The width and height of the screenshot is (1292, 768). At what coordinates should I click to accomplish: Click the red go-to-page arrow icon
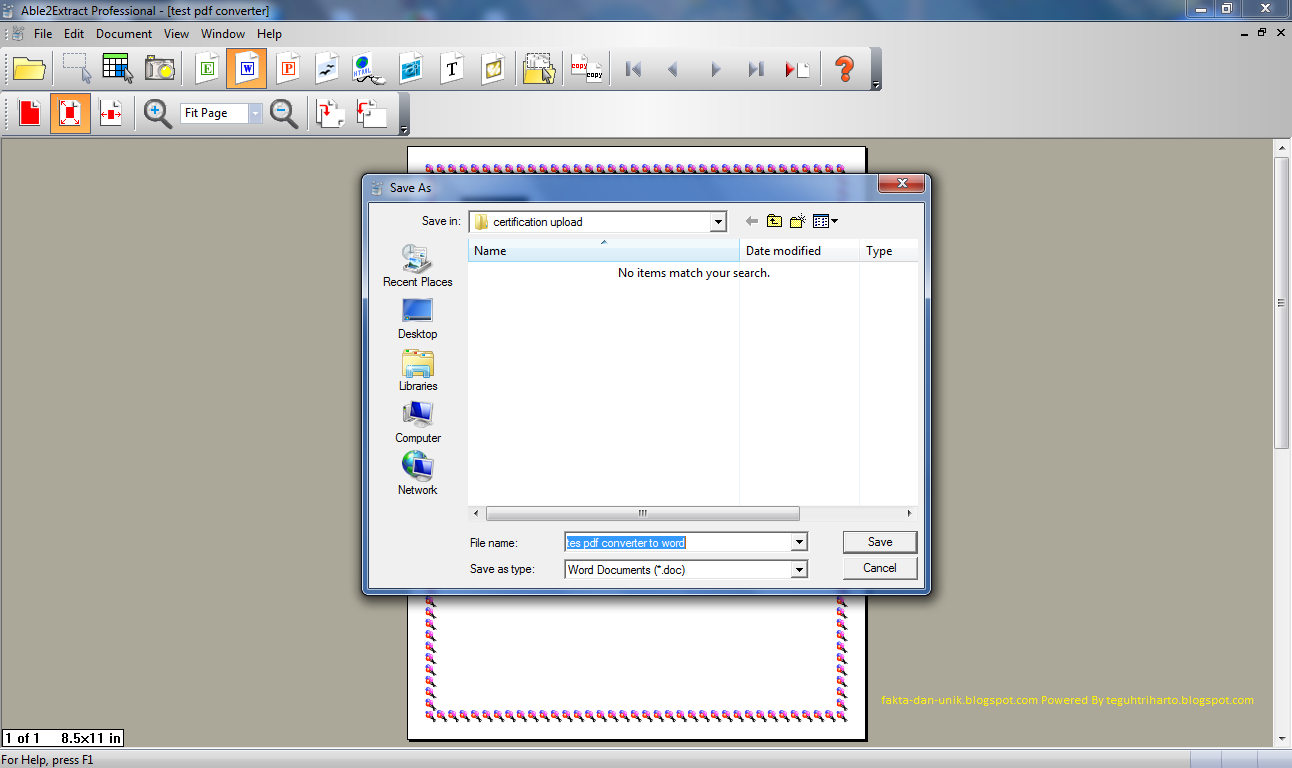pos(797,69)
